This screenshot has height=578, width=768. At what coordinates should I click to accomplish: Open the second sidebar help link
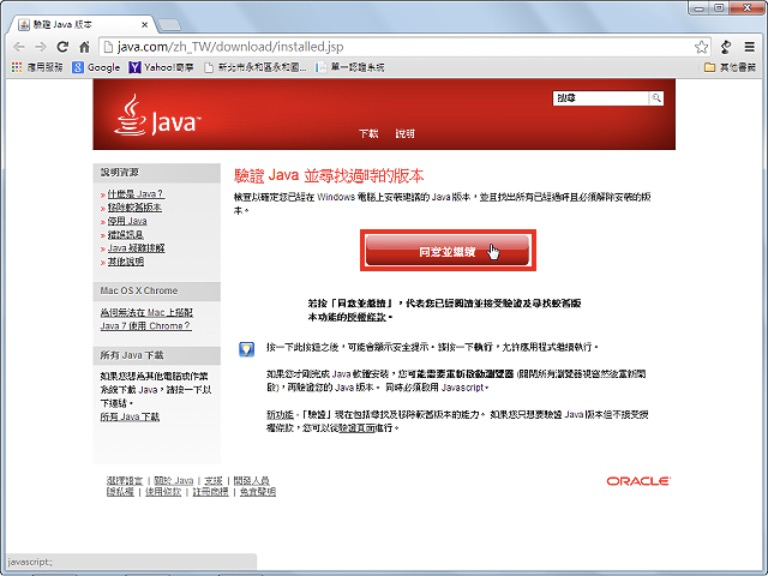click(134, 207)
